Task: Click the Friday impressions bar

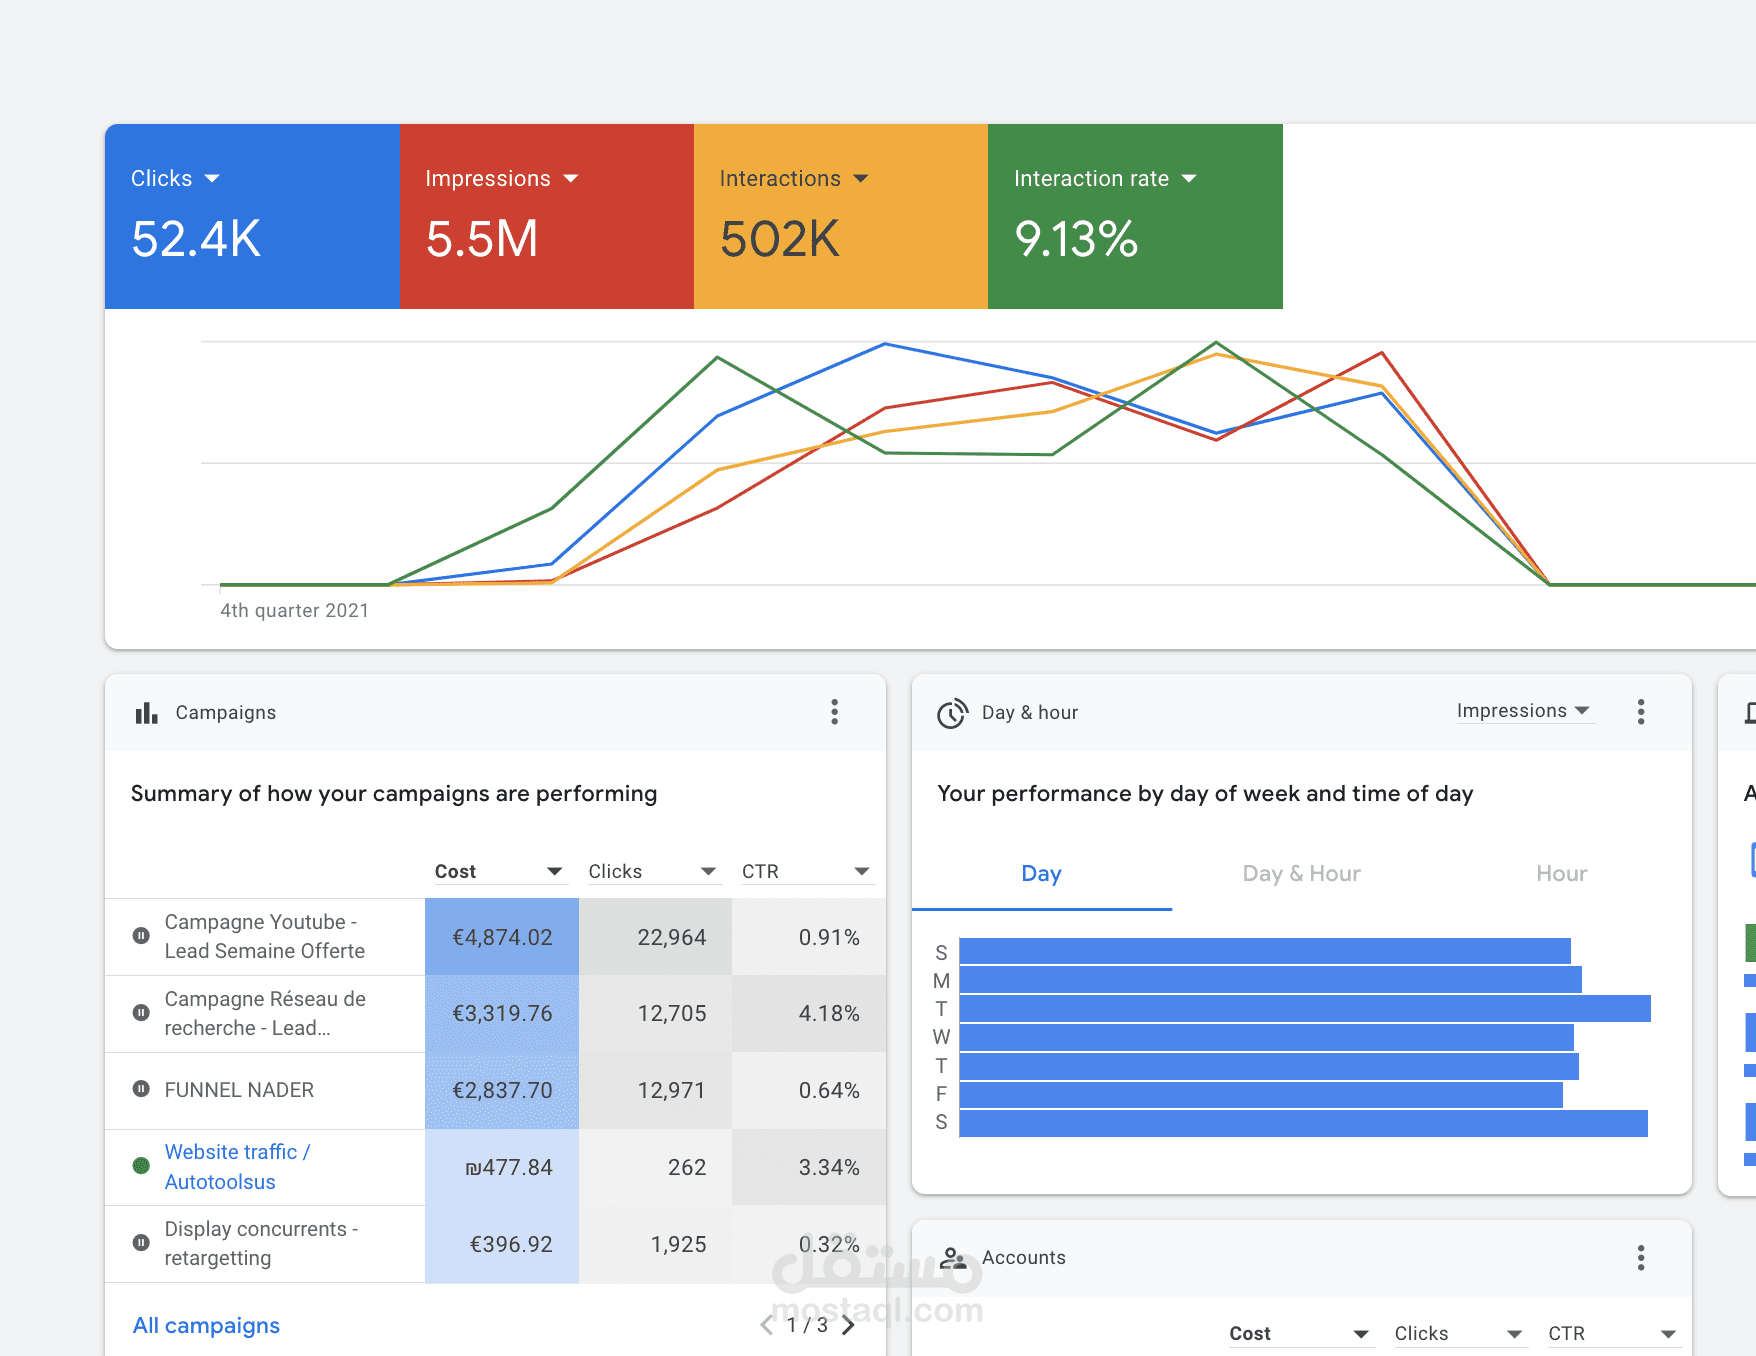Action: coord(1261,1095)
